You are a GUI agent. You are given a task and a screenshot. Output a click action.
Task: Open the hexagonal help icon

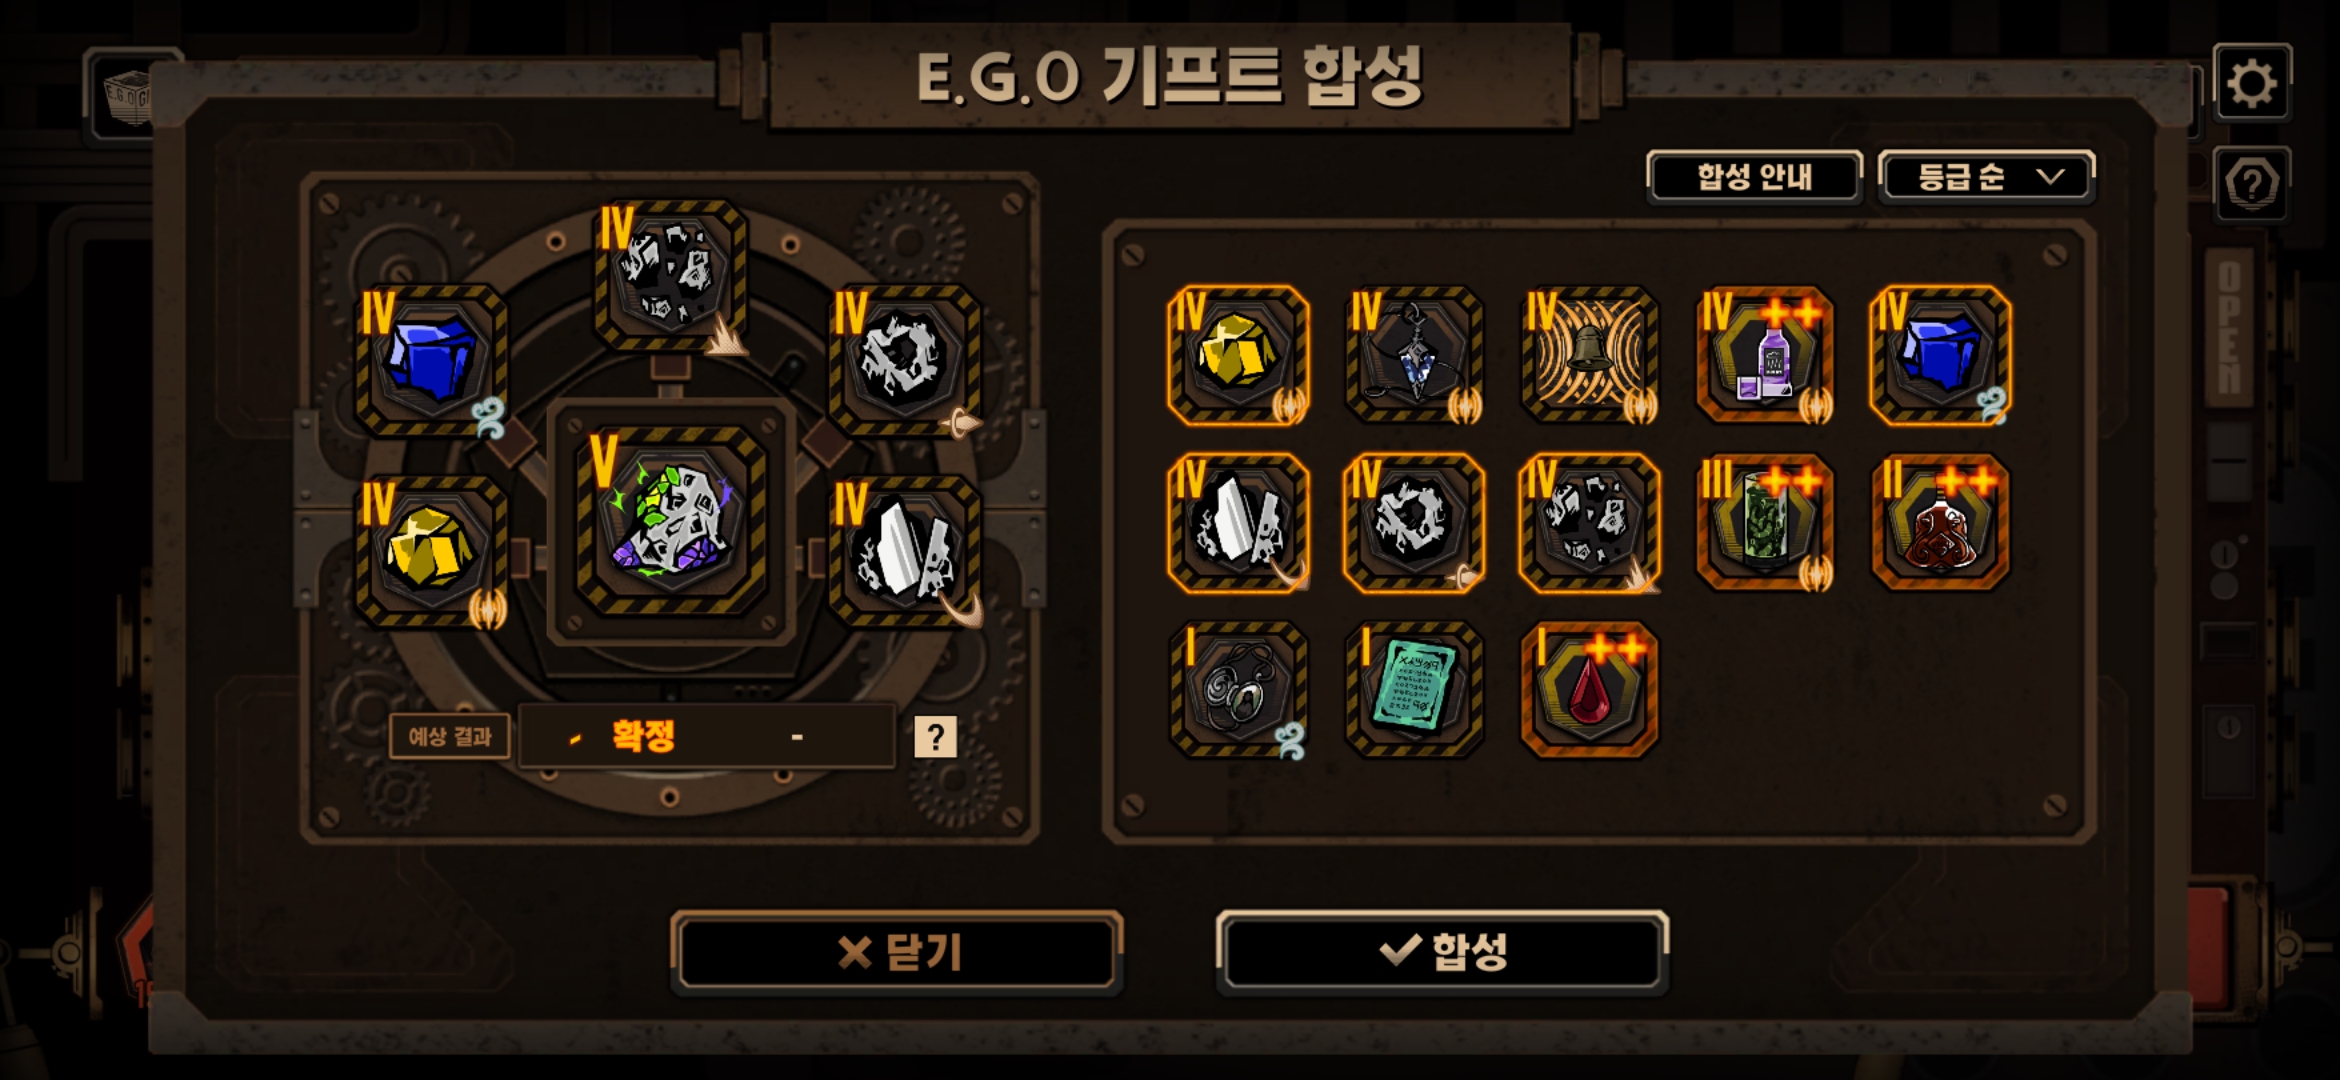click(x=2252, y=184)
